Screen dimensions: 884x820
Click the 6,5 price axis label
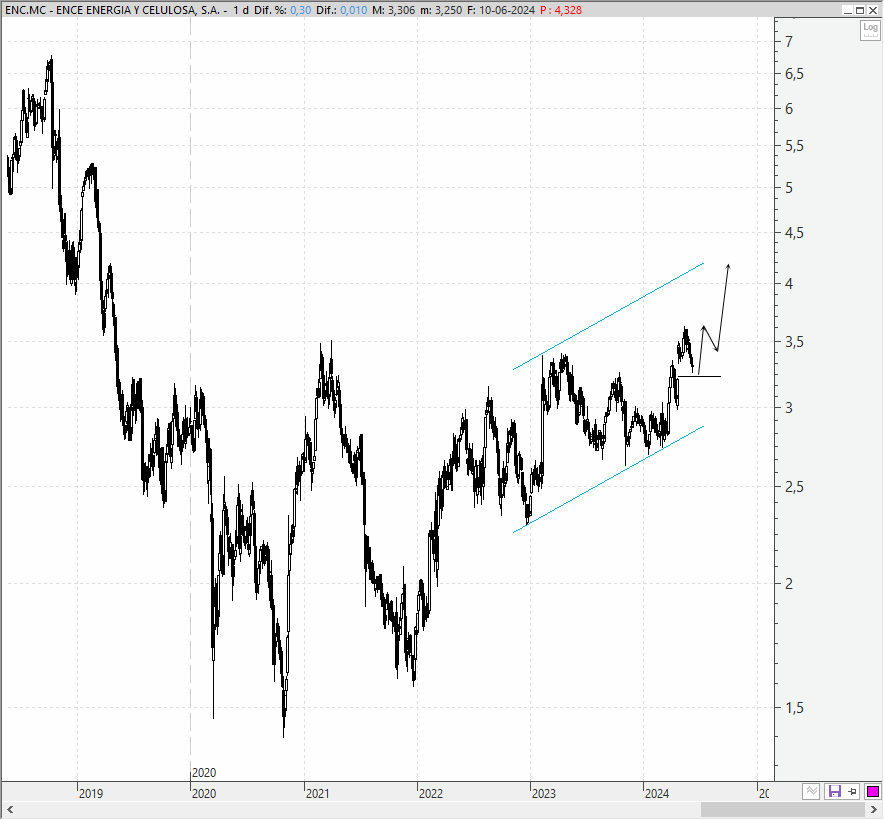(x=794, y=74)
